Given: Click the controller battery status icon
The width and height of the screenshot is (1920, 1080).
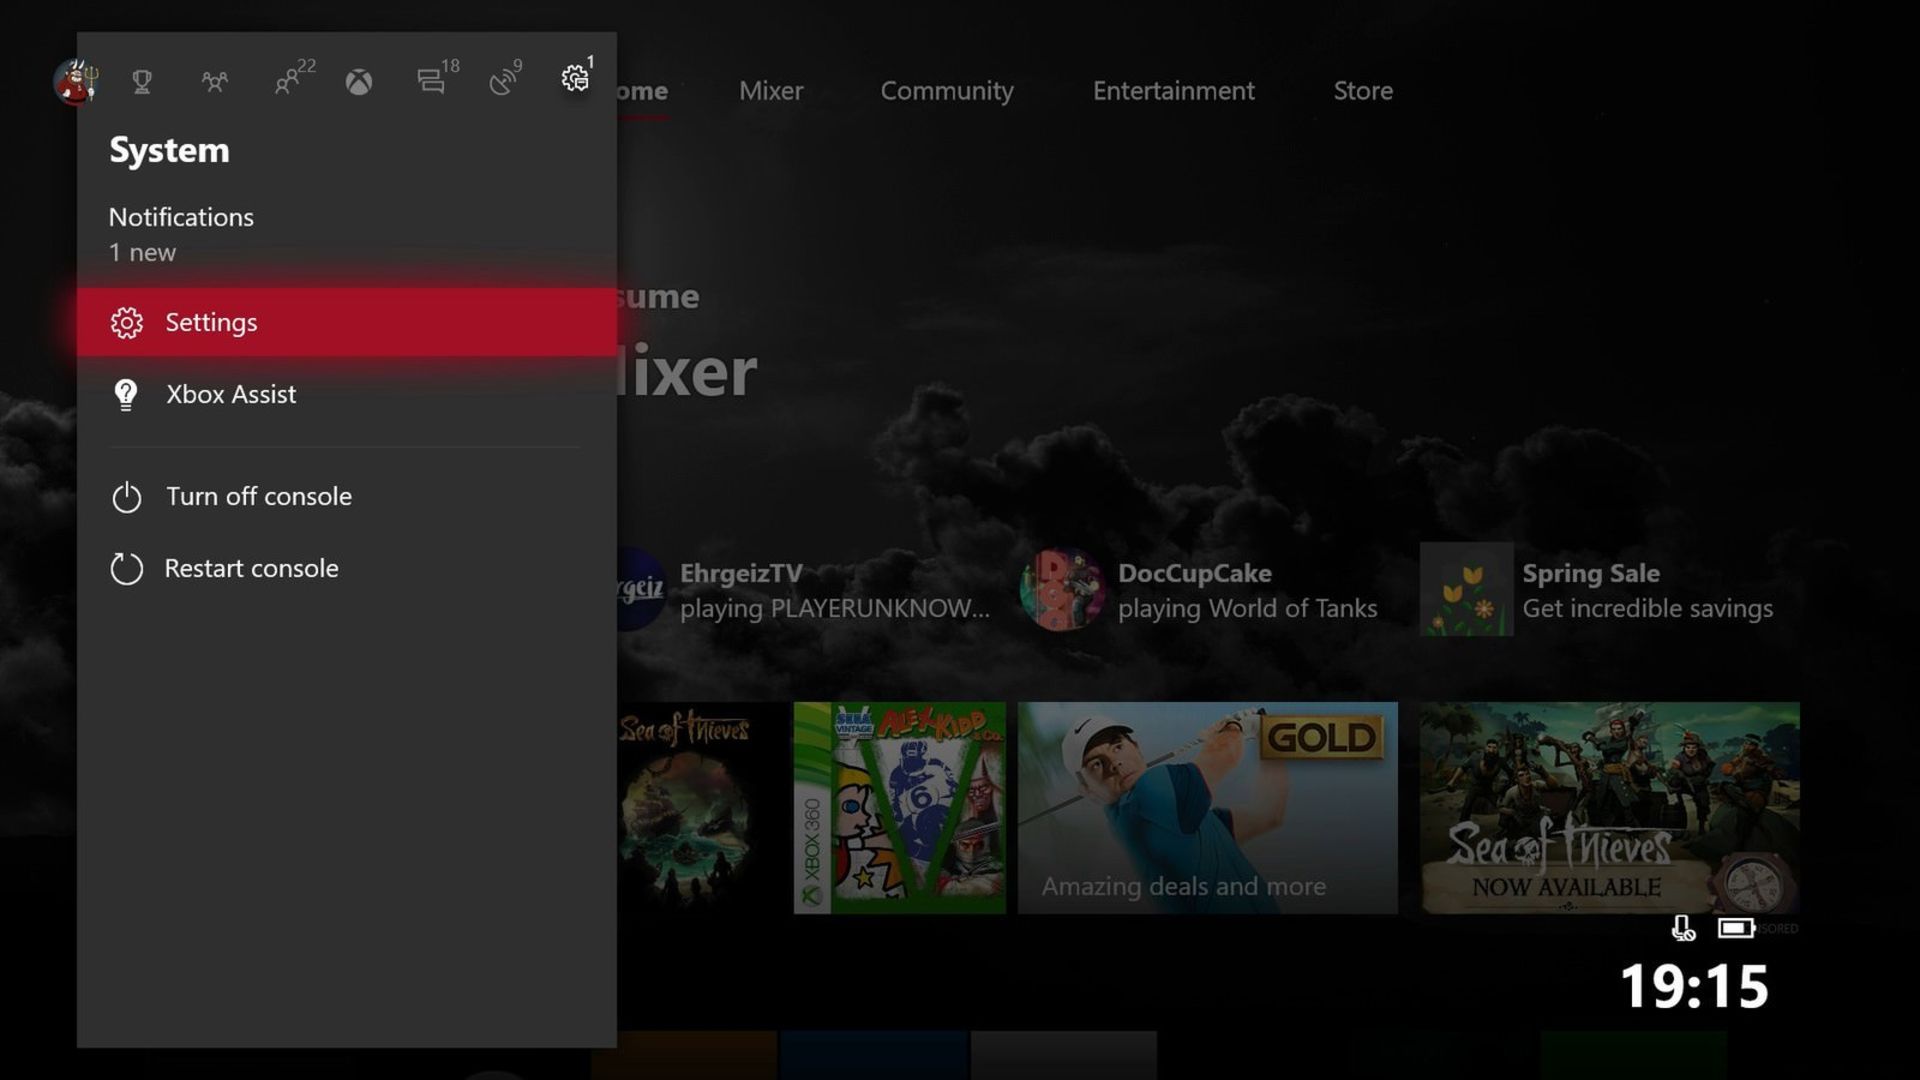Looking at the screenshot, I should pyautogui.click(x=1736, y=929).
